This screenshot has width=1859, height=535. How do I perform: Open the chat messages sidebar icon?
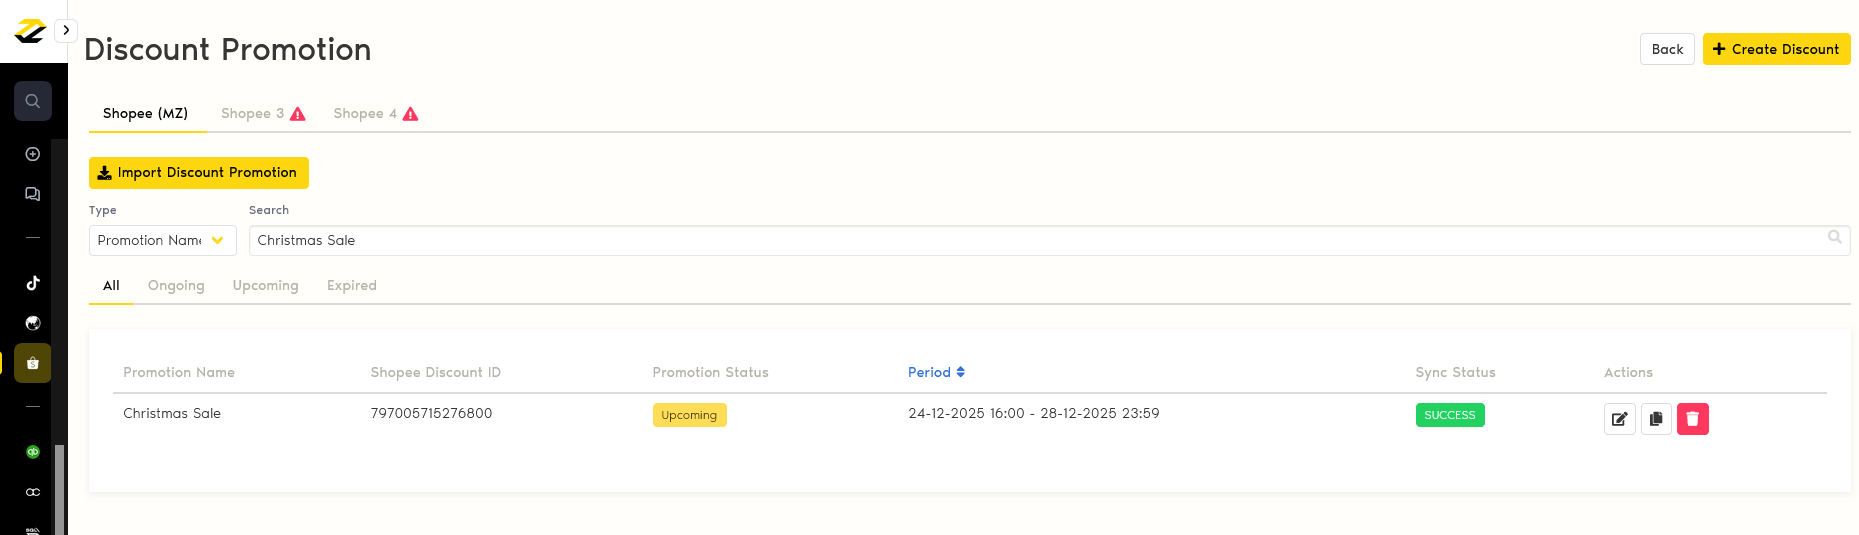pyautogui.click(x=33, y=194)
